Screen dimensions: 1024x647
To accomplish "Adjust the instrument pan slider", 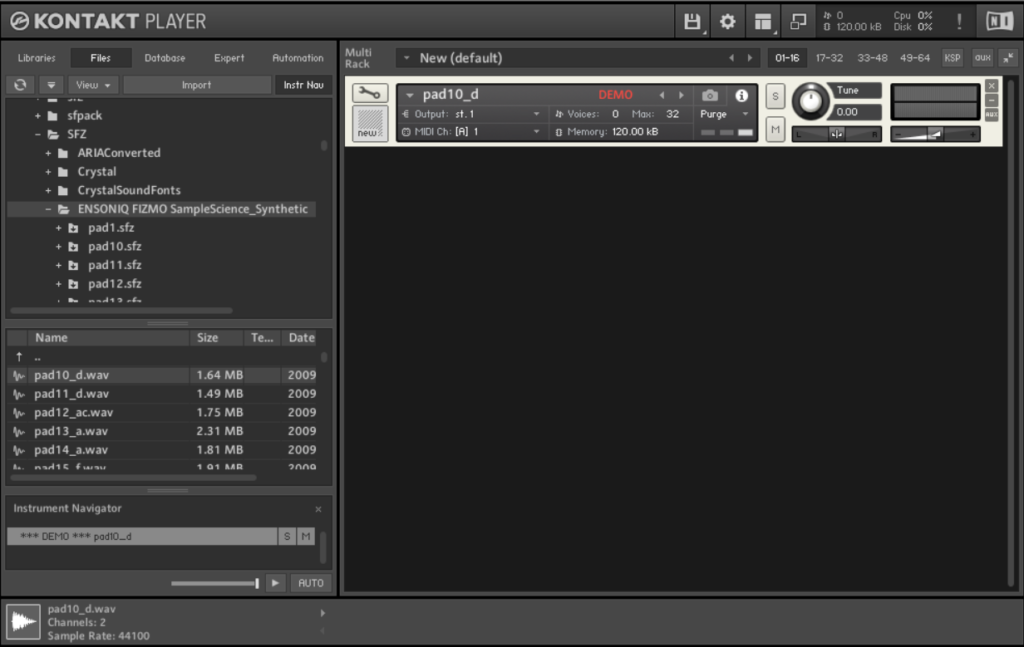I will (837, 134).
